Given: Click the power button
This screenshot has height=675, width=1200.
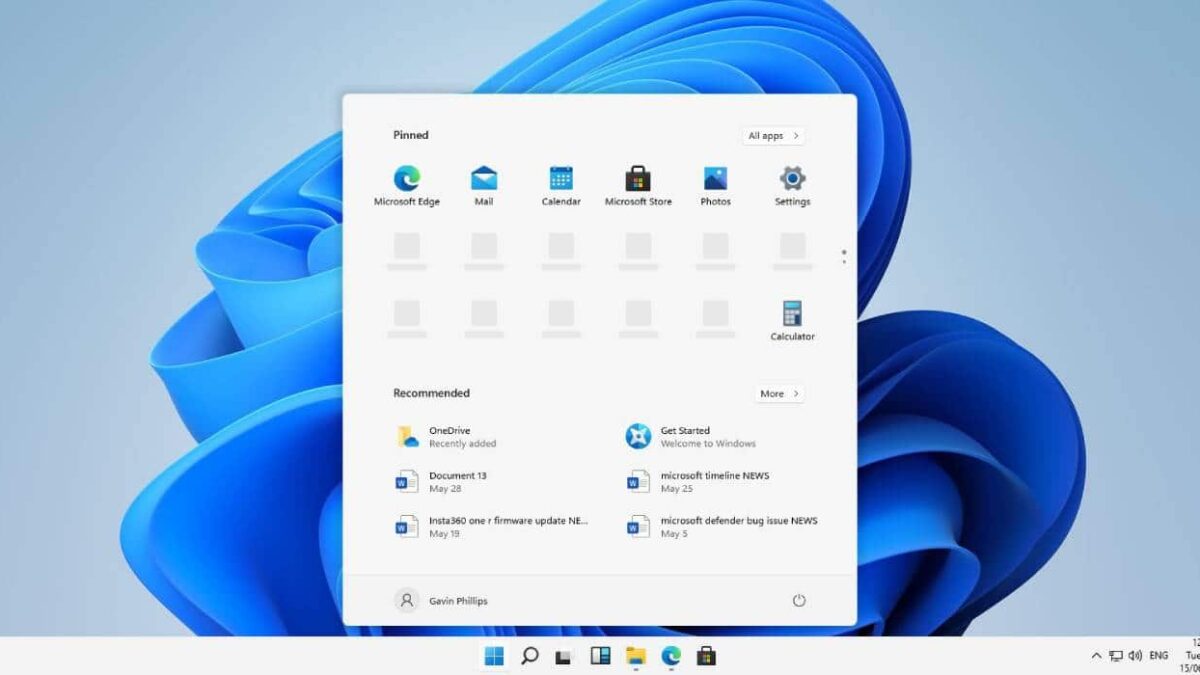Looking at the screenshot, I should pos(798,600).
